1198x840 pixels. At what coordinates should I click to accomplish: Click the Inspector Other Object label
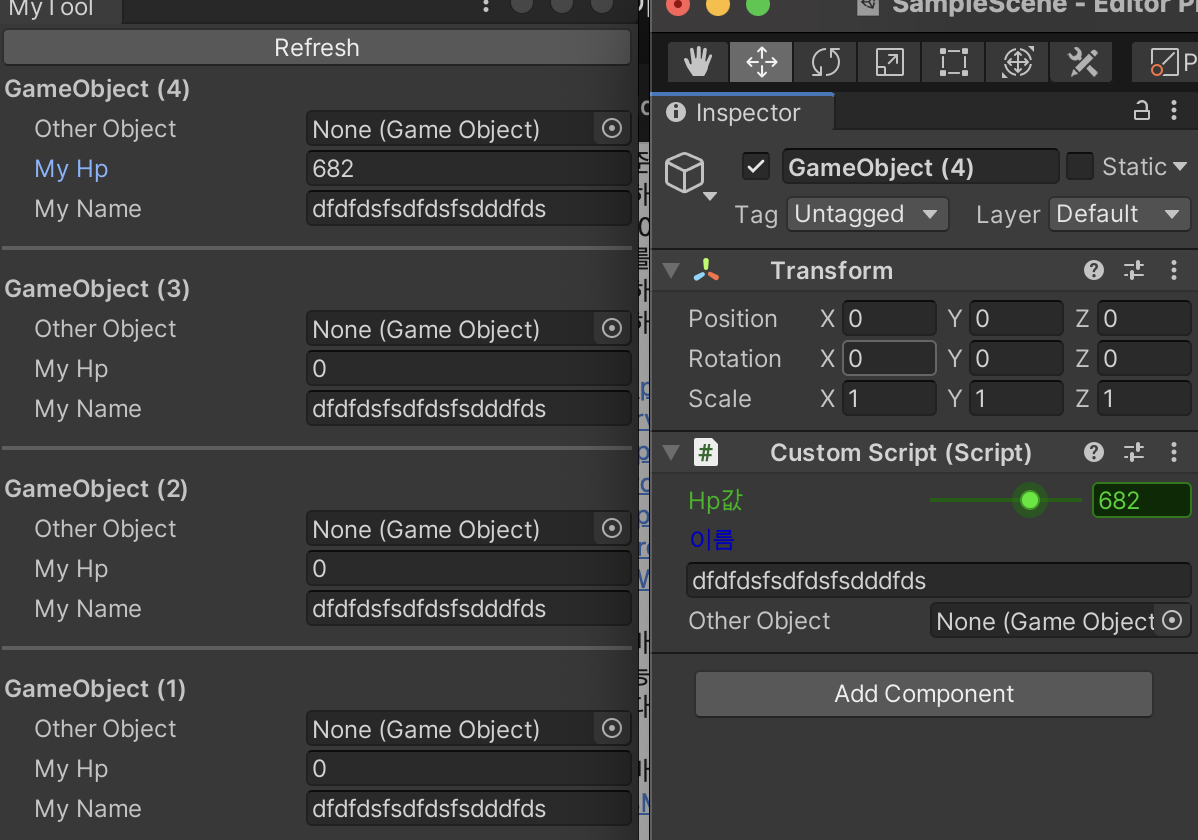[x=759, y=621]
